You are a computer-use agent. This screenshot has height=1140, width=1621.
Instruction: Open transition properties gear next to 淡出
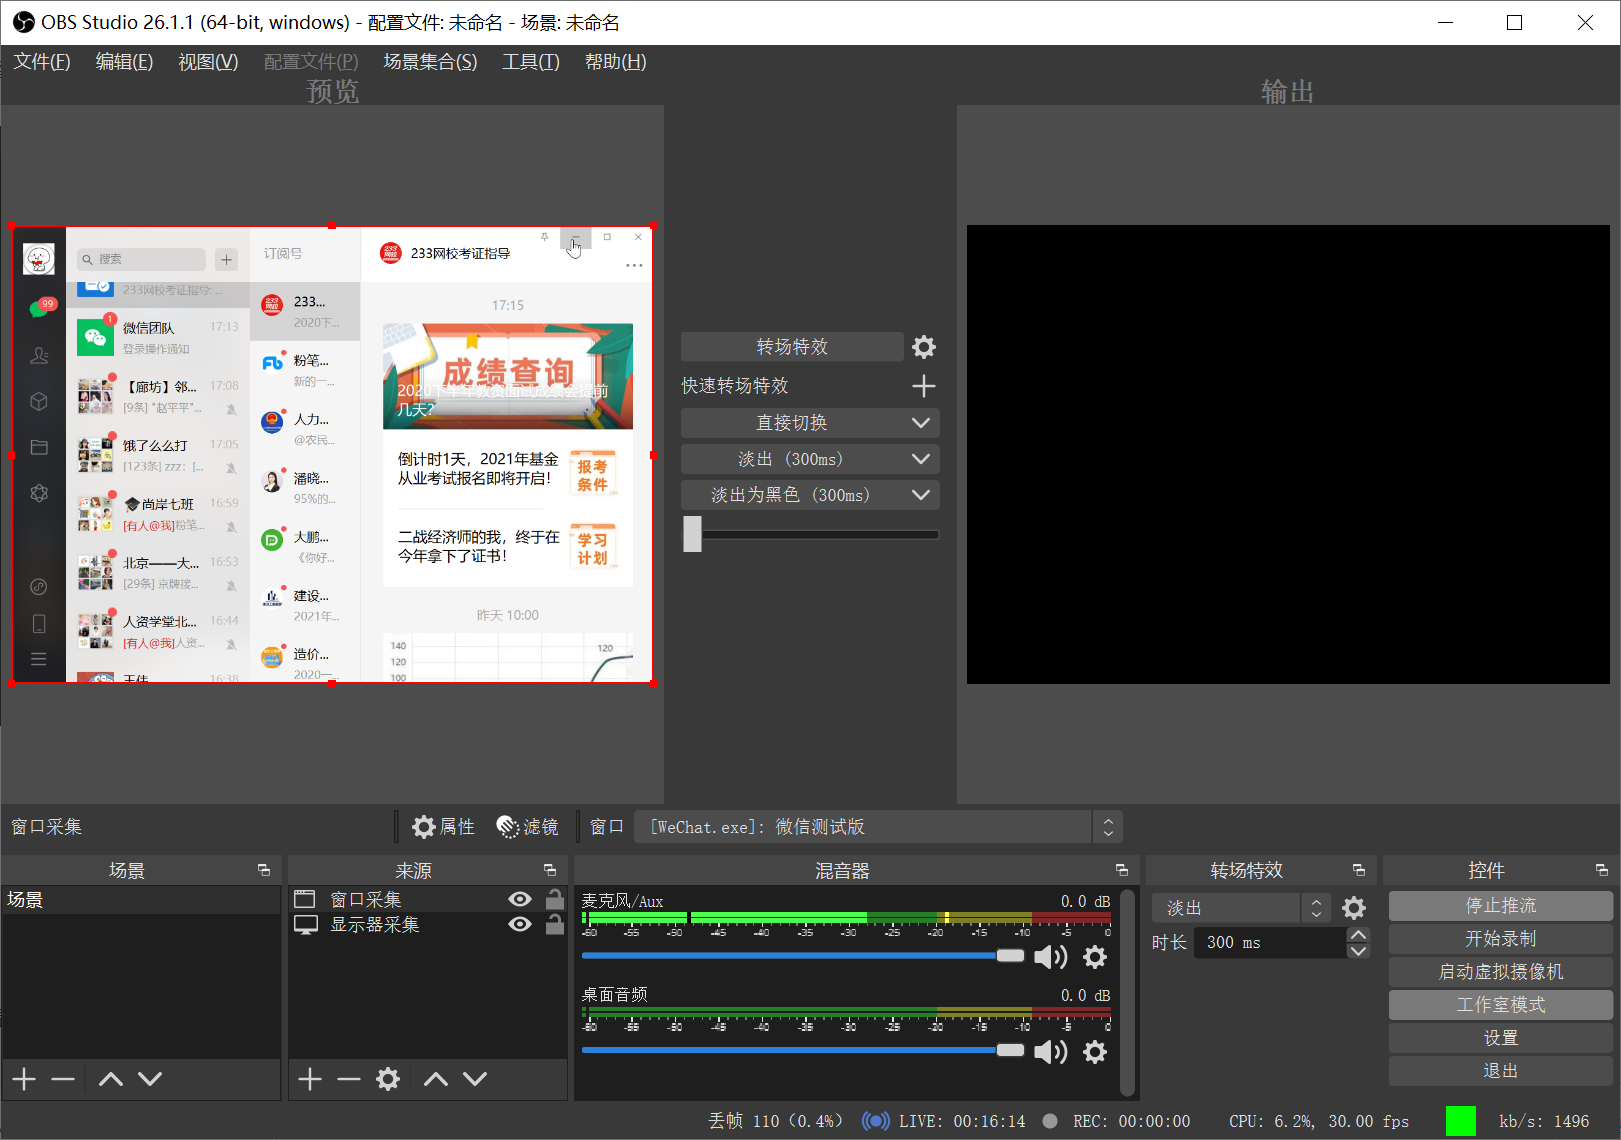tap(1354, 908)
